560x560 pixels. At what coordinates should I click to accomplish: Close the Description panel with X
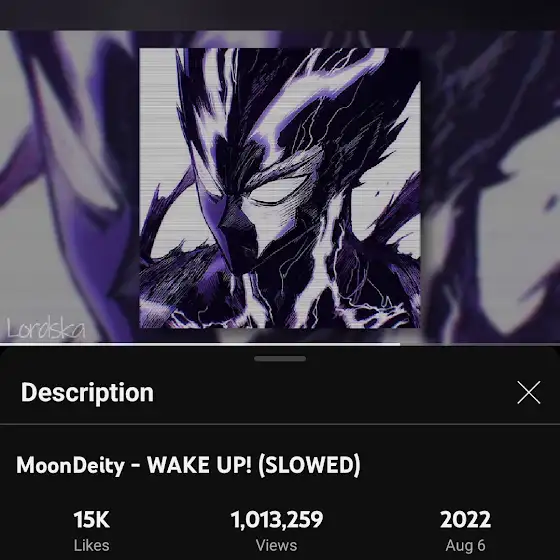tap(529, 392)
